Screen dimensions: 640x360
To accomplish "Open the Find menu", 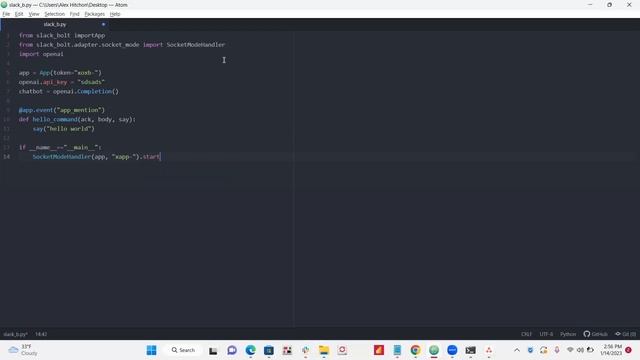I will (x=74, y=14).
